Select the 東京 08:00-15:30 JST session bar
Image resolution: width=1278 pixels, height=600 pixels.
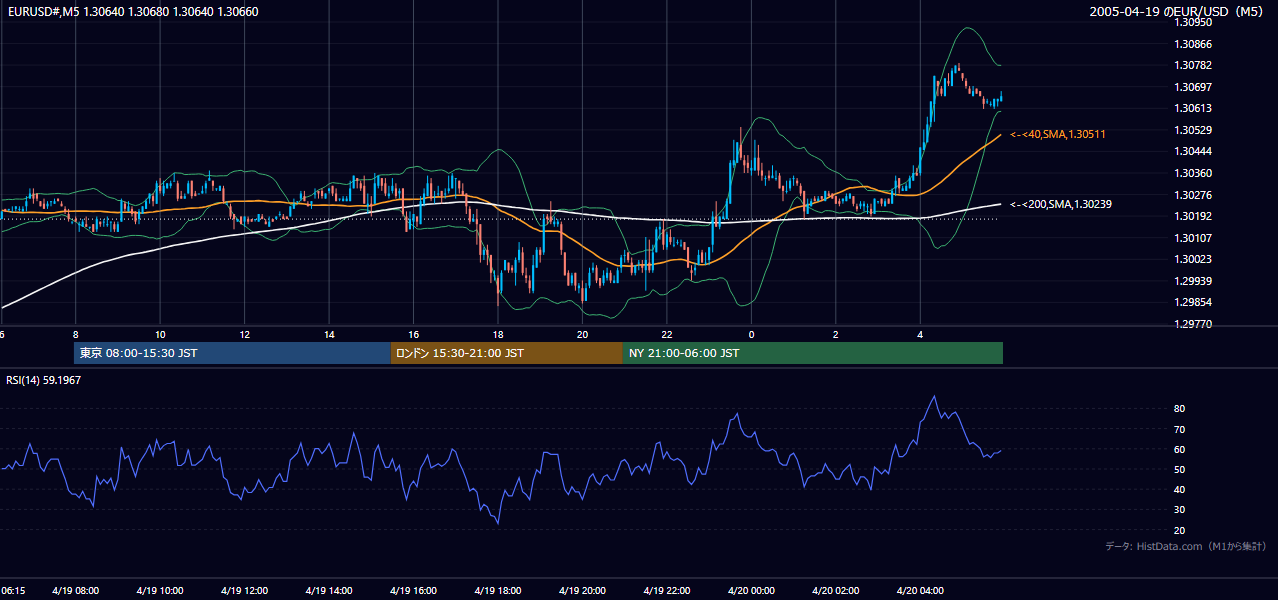coord(232,353)
